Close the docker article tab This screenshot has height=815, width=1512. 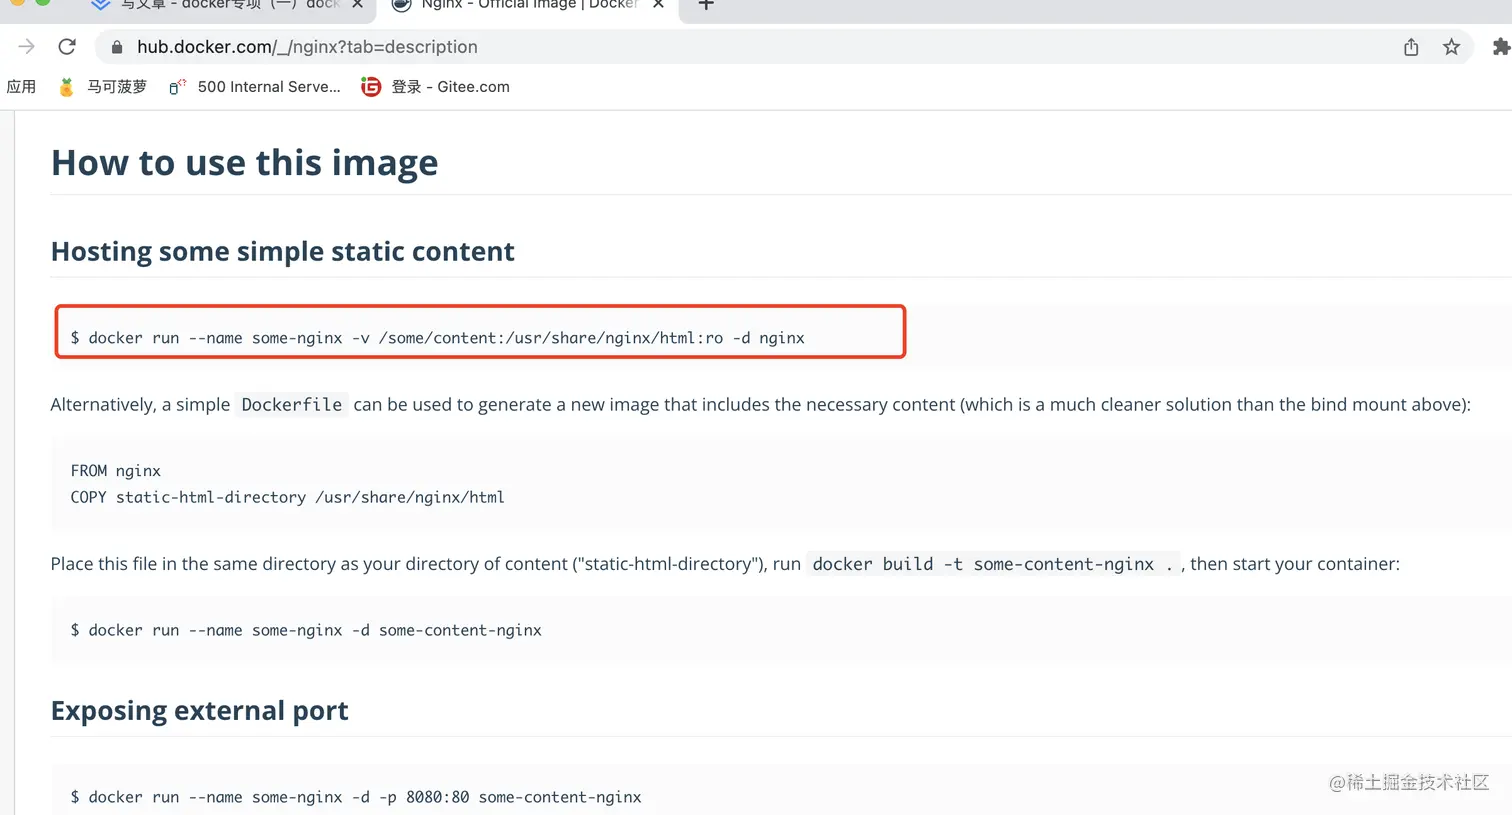coord(357,5)
